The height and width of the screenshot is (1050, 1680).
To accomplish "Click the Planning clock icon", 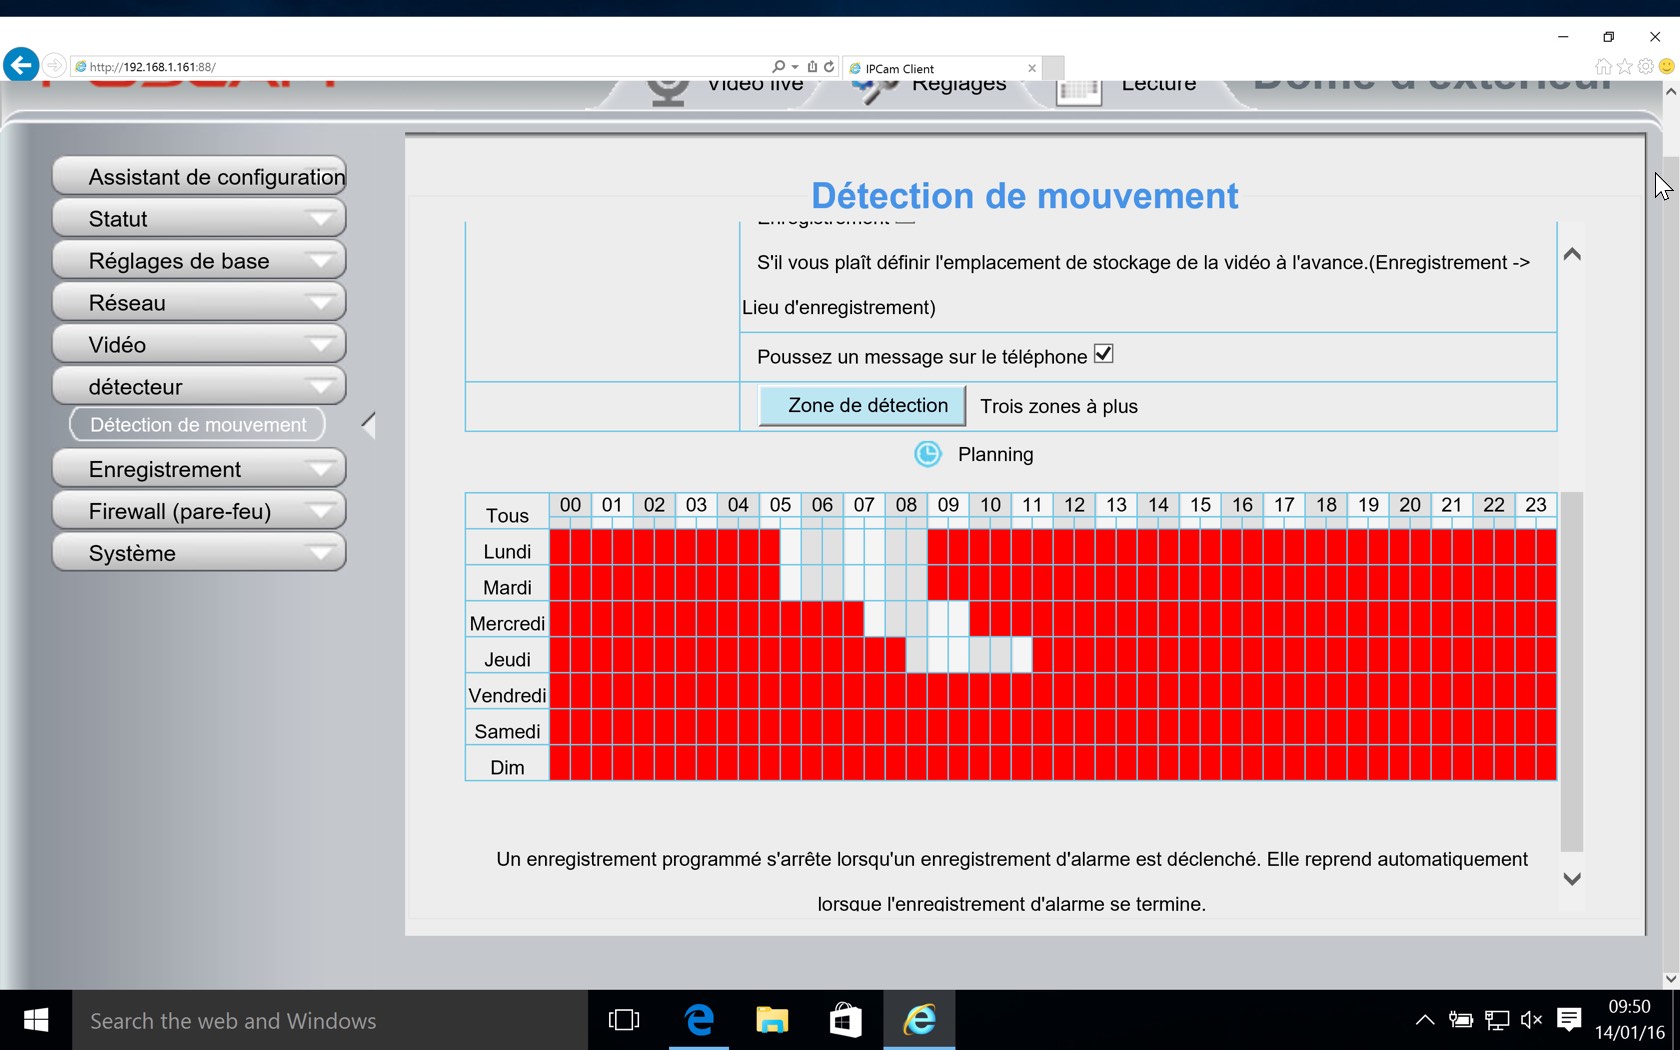I will 928,455.
